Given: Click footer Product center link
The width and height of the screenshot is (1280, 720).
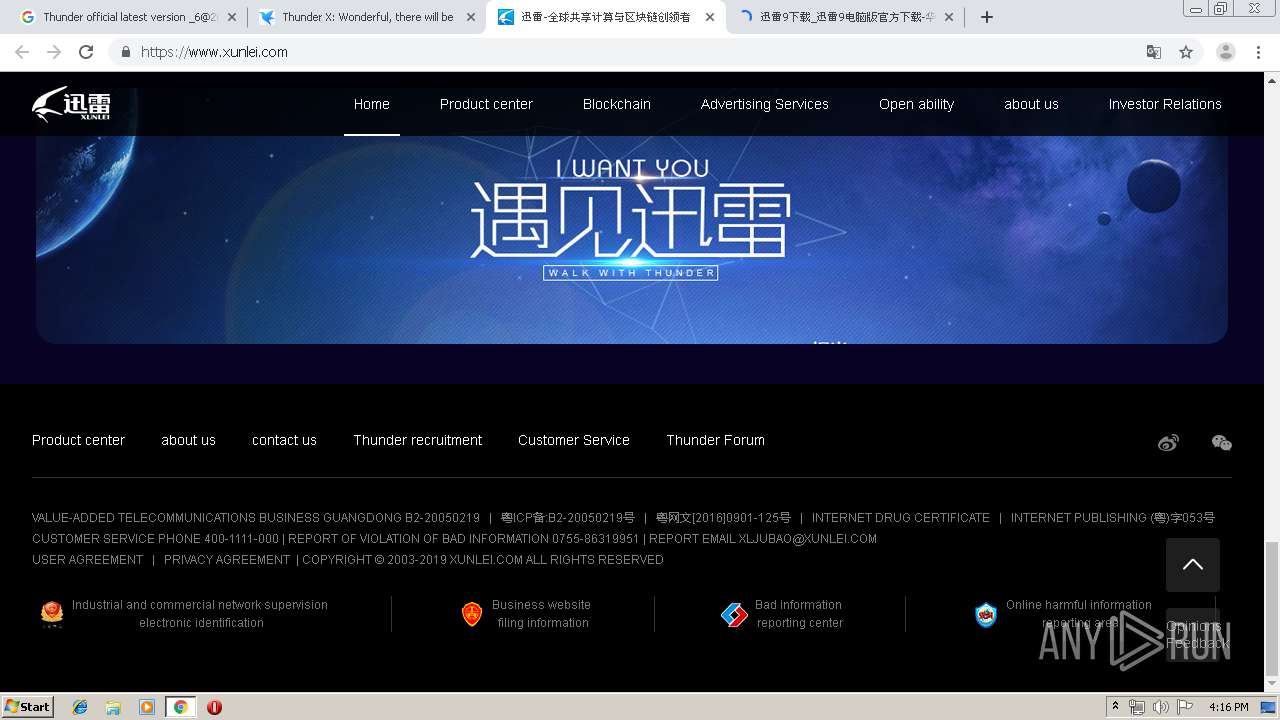Looking at the screenshot, I should click(x=78, y=440).
